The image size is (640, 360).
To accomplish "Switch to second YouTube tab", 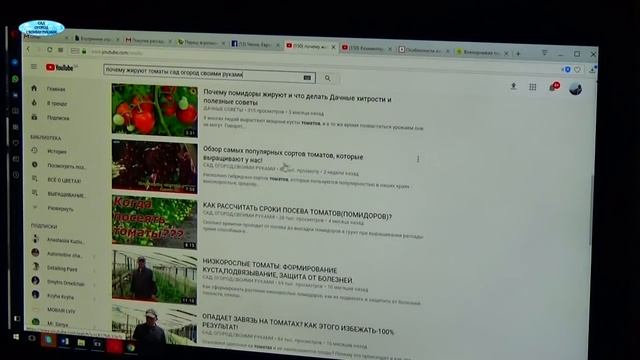I will (x=366, y=48).
